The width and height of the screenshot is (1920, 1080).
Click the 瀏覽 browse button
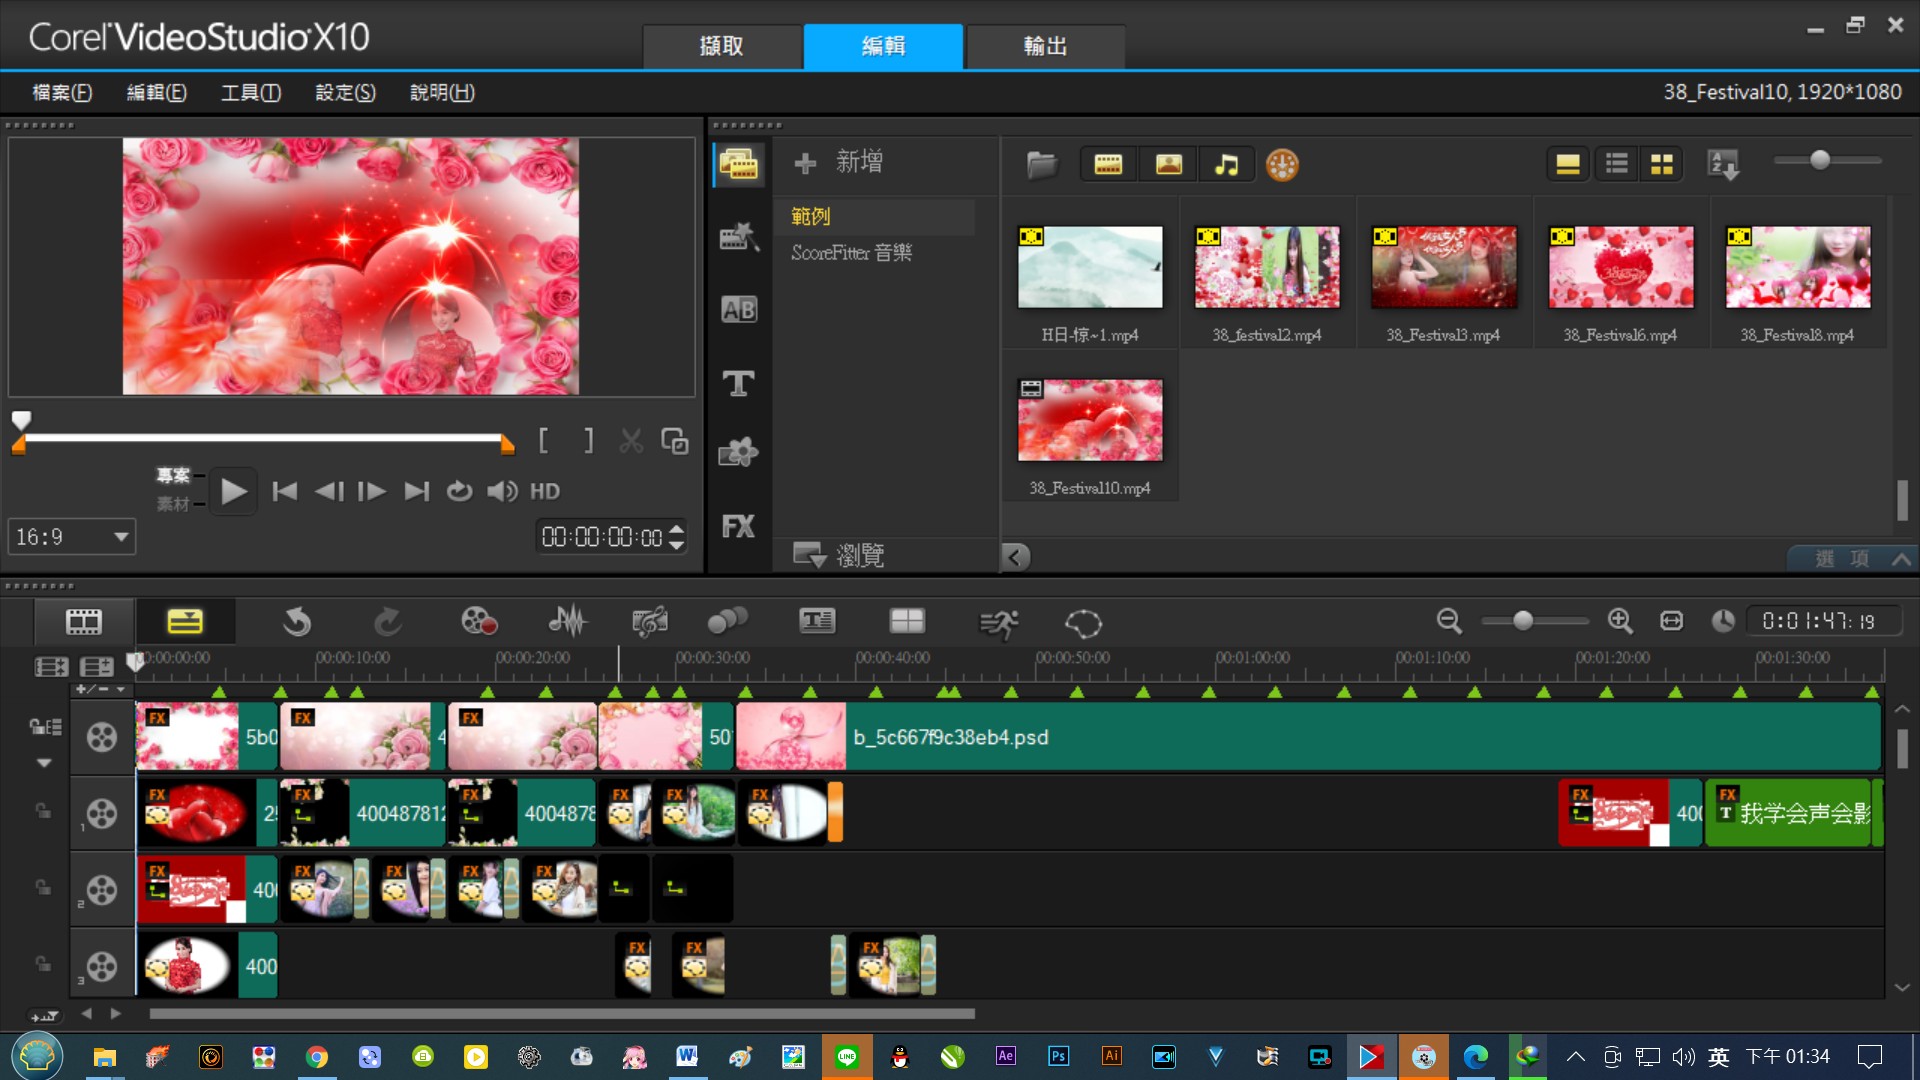pos(838,555)
